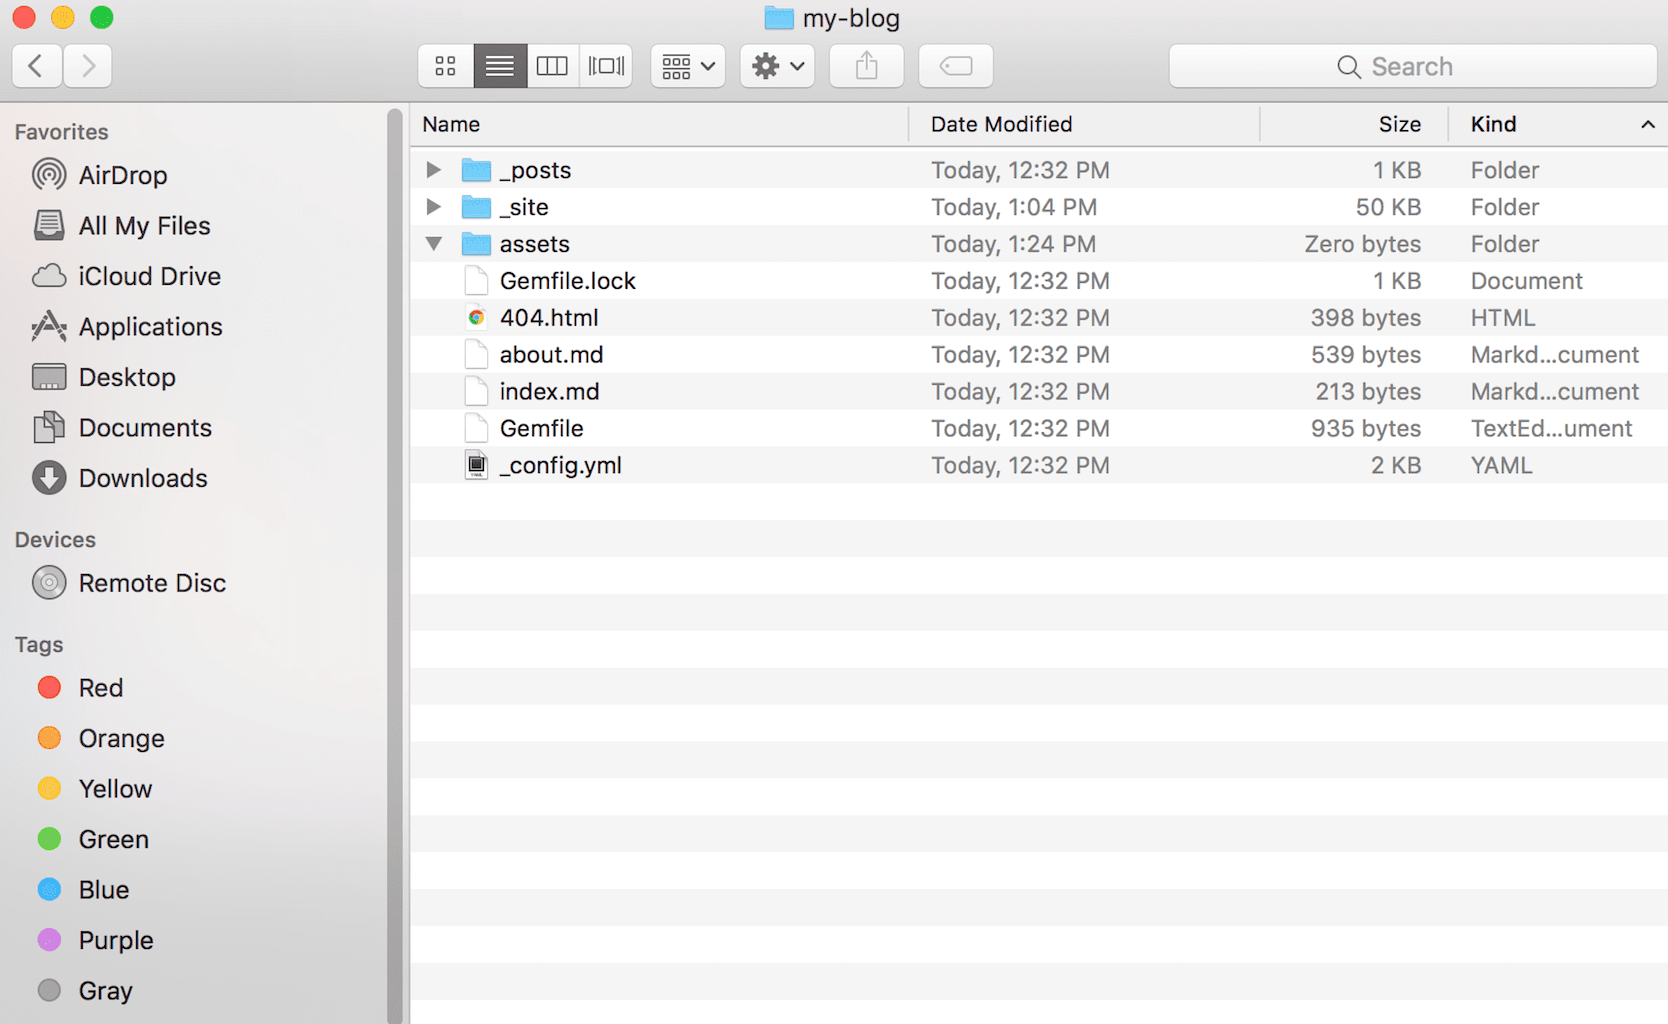Click the Share toolbar button
Image resolution: width=1668 pixels, height=1024 pixels.
click(x=867, y=66)
